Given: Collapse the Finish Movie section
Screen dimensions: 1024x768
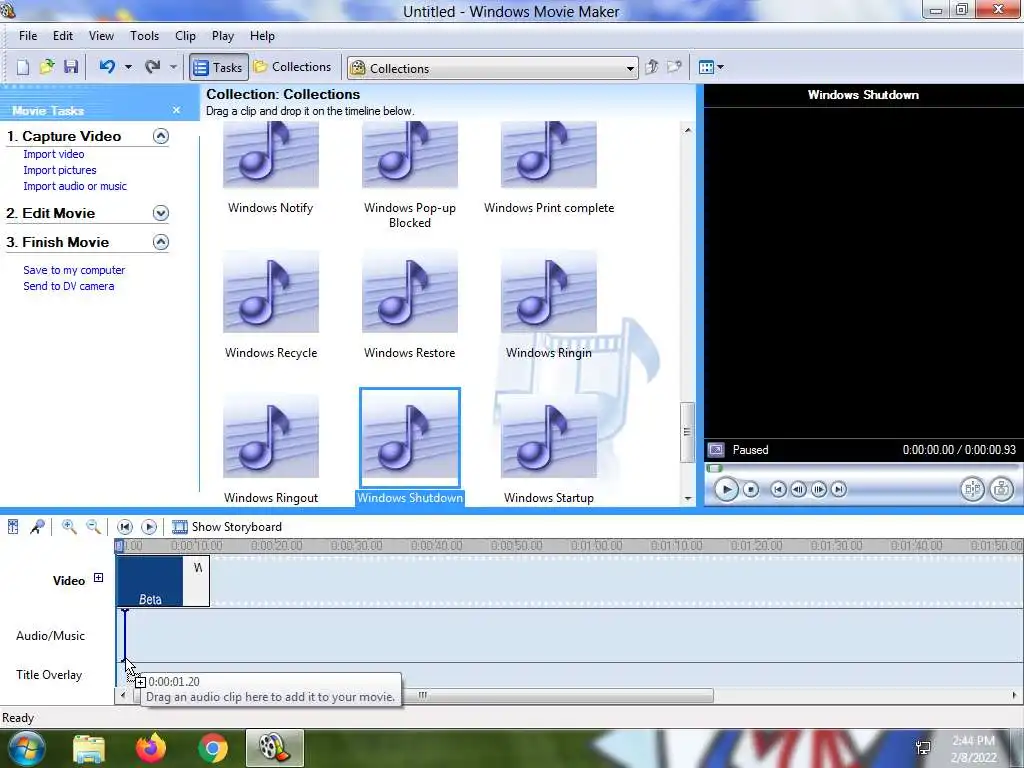Looking at the screenshot, I should pyautogui.click(x=161, y=242).
